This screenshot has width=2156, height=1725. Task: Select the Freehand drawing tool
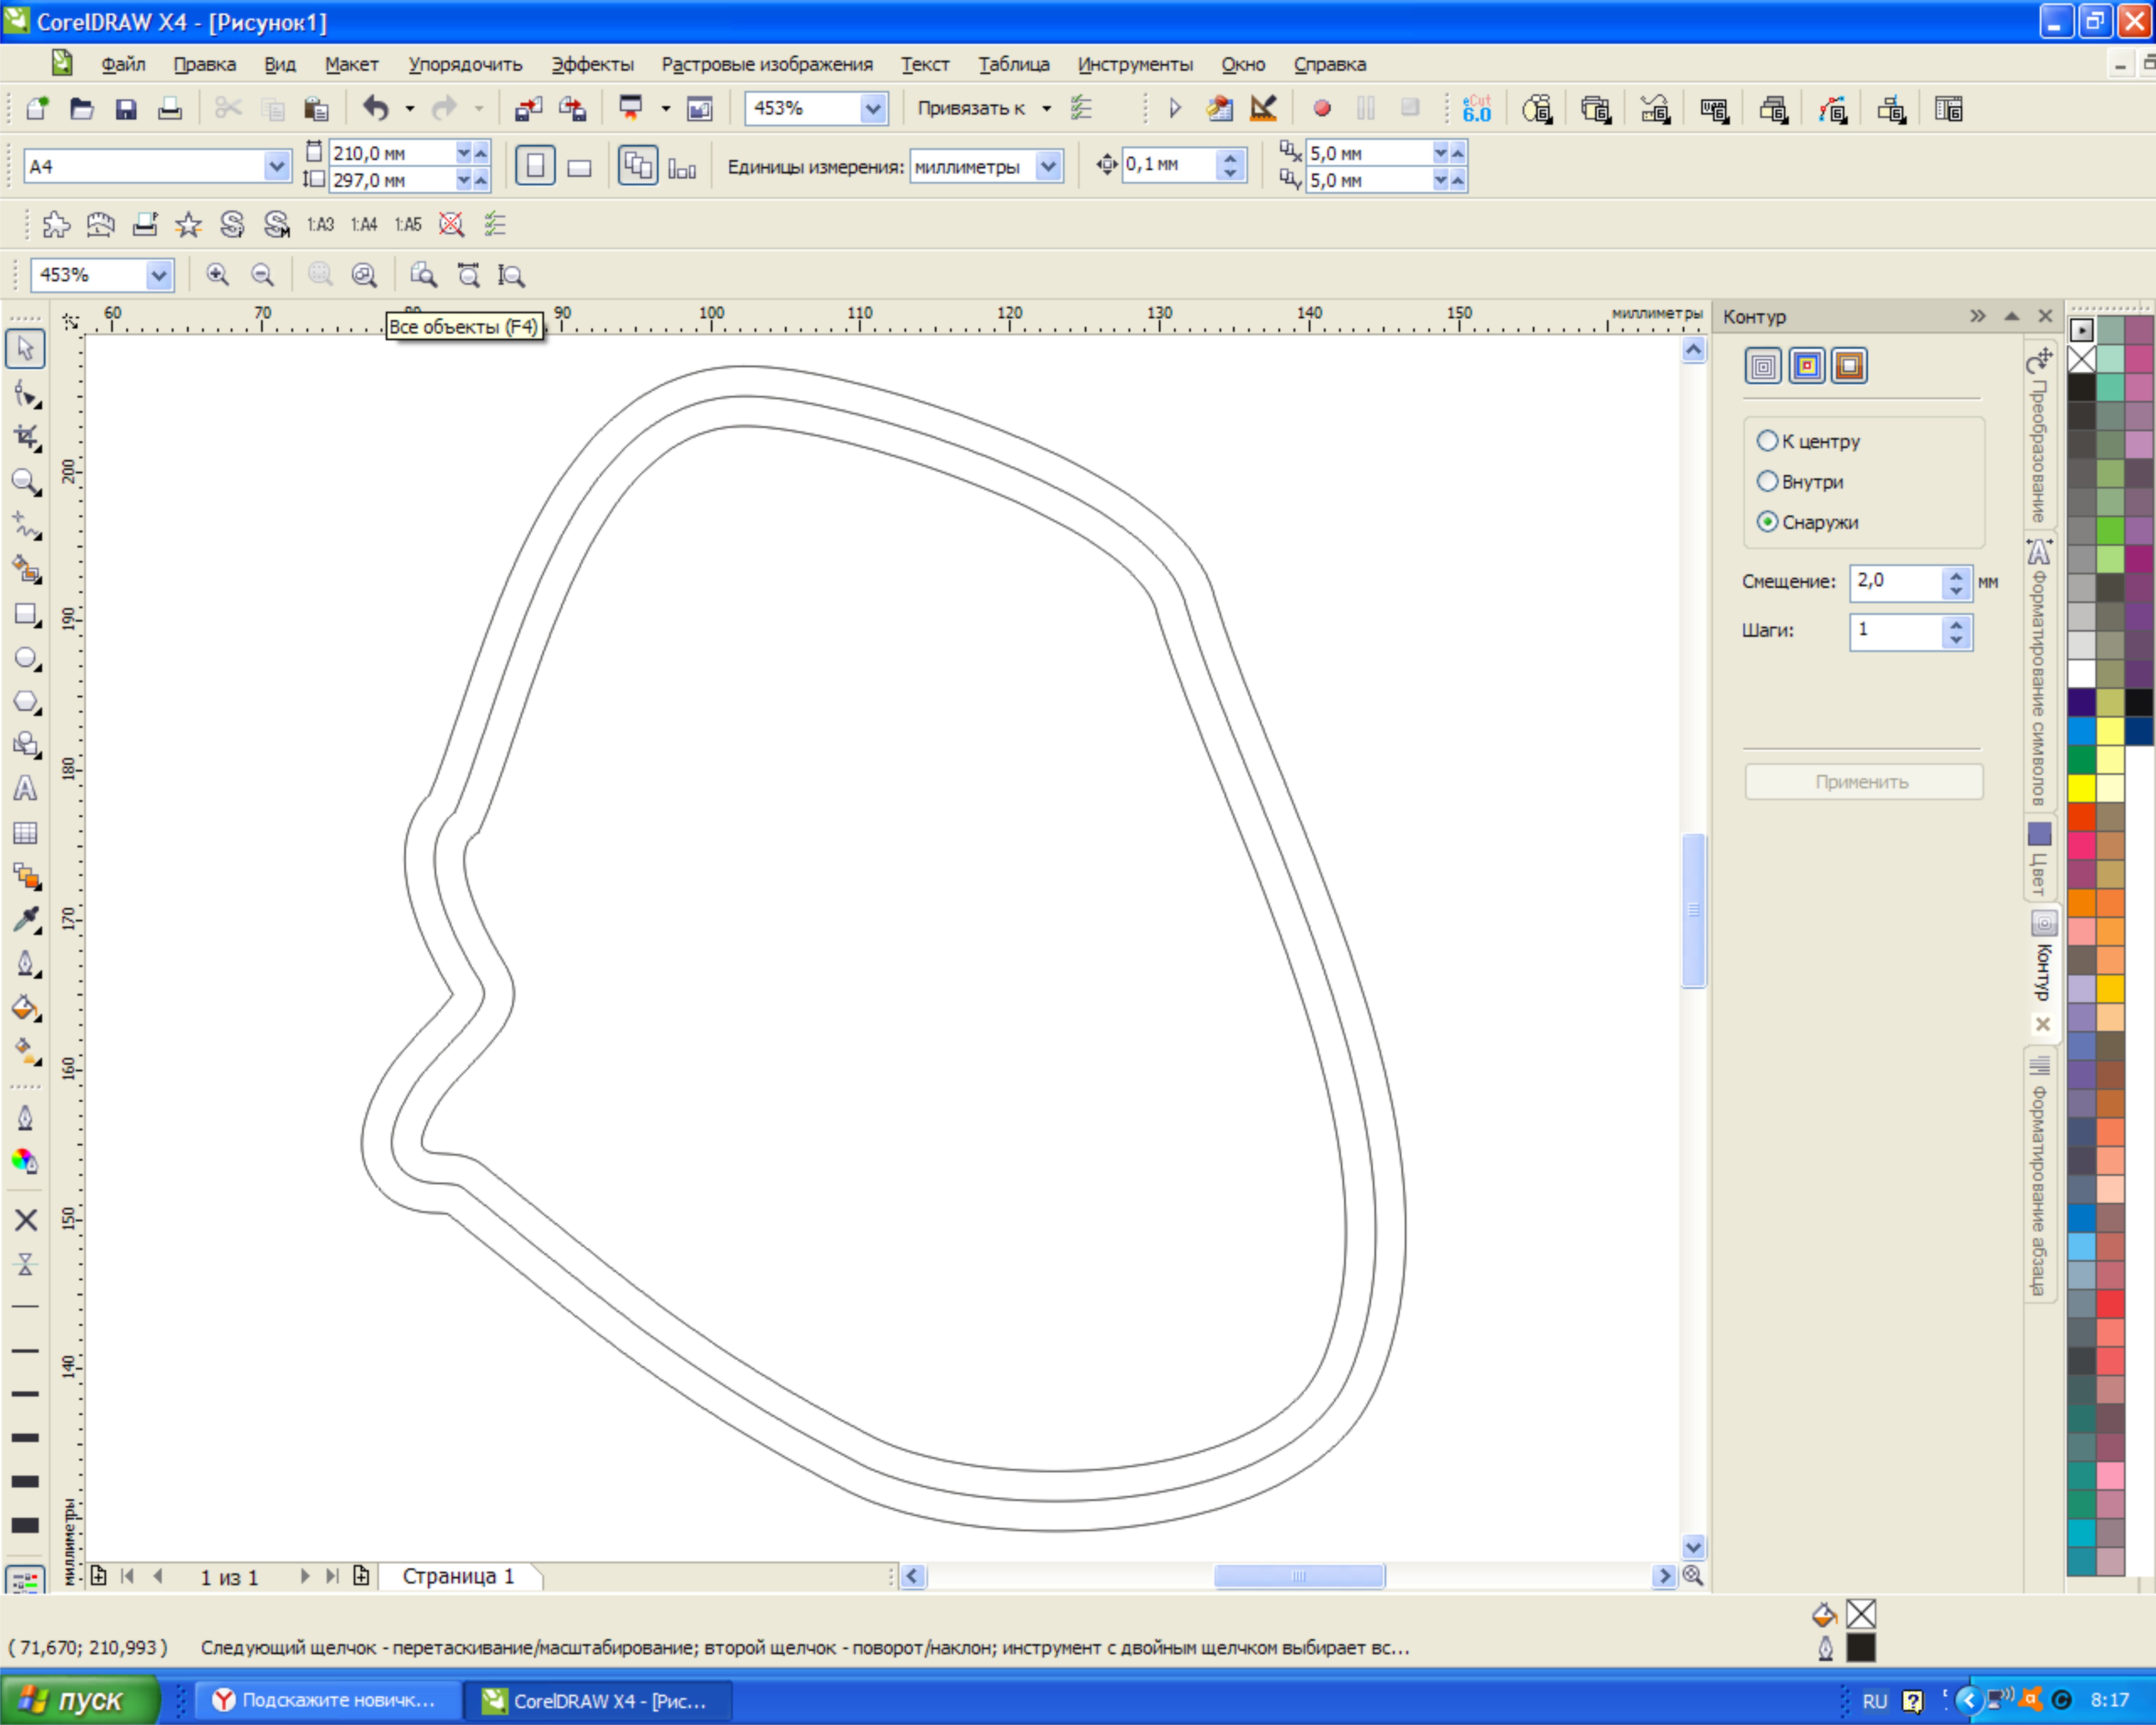point(25,525)
